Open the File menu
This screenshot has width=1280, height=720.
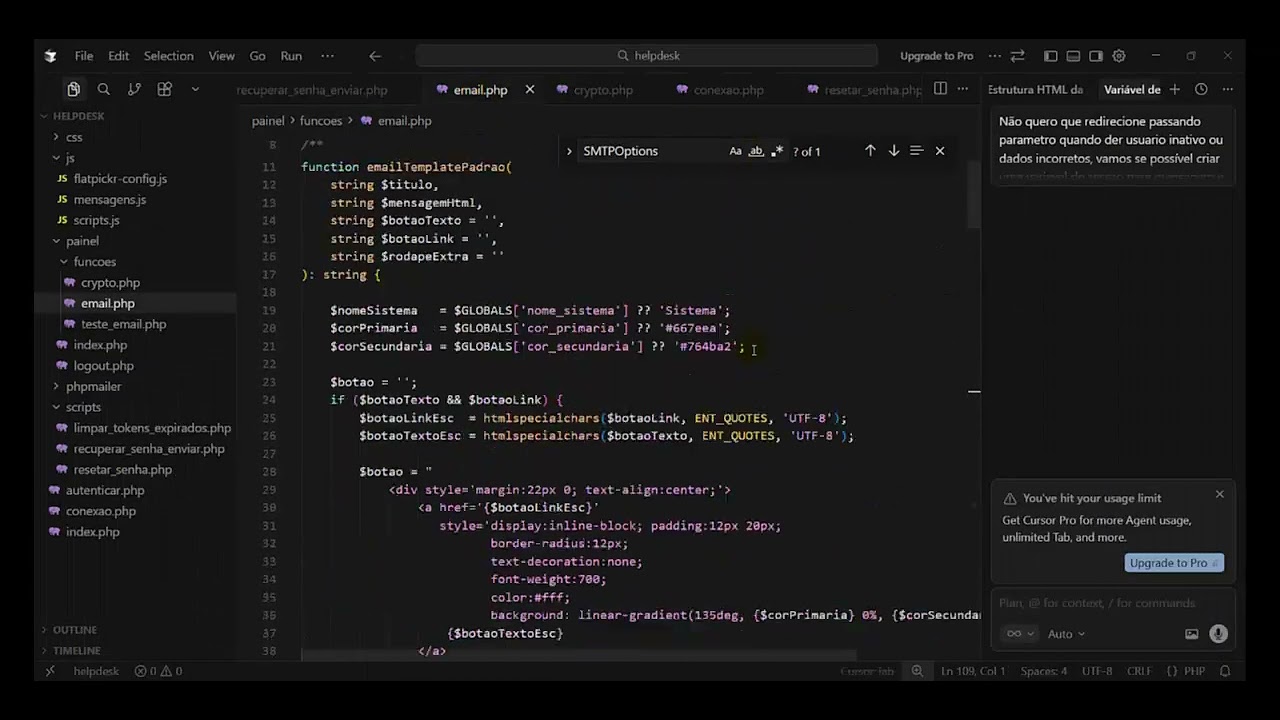pos(84,56)
